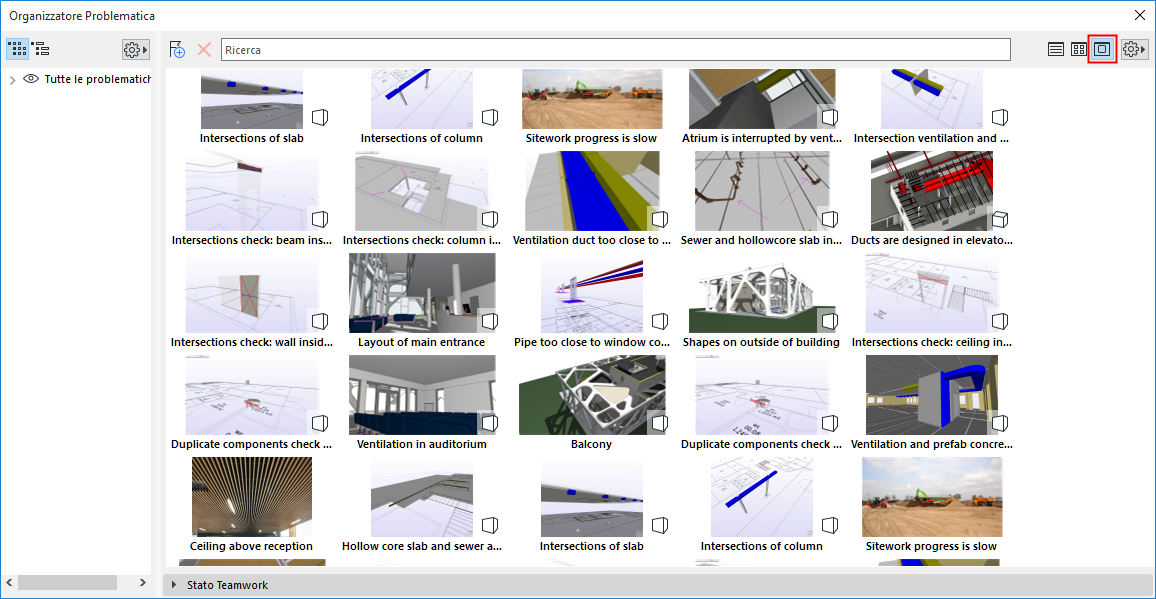
Task: Click 3D view icon beside Ventilation duct too close thumbnail
Action: [x=660, y=219]
